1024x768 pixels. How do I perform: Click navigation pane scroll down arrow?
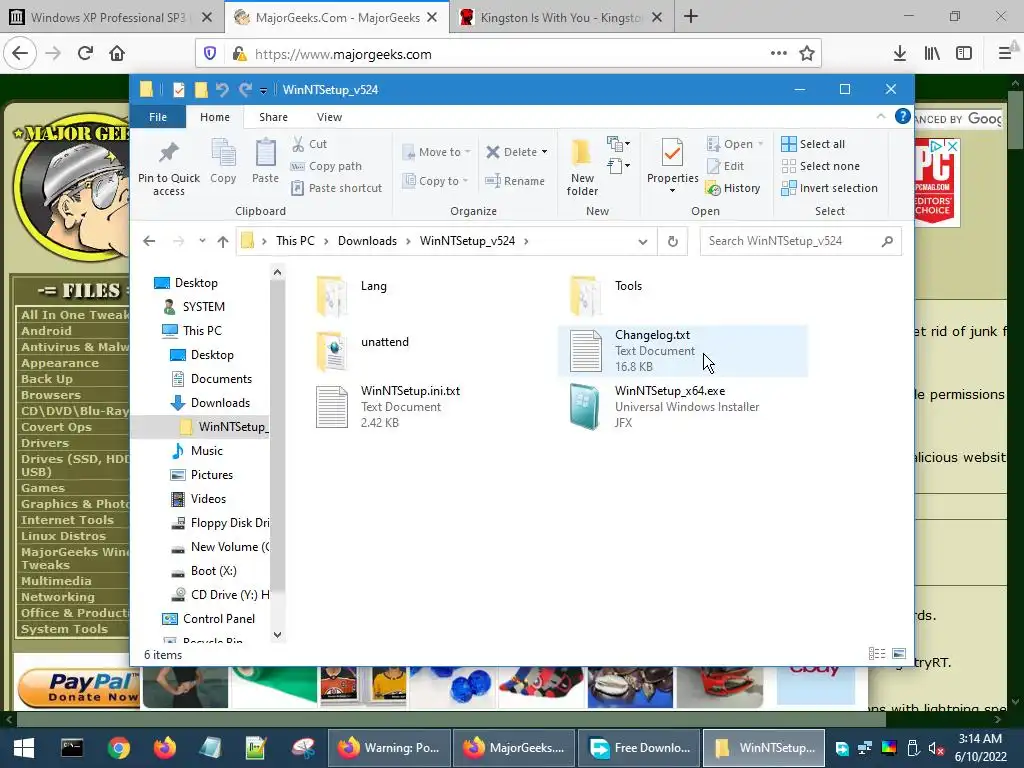[x=278, y=635]
